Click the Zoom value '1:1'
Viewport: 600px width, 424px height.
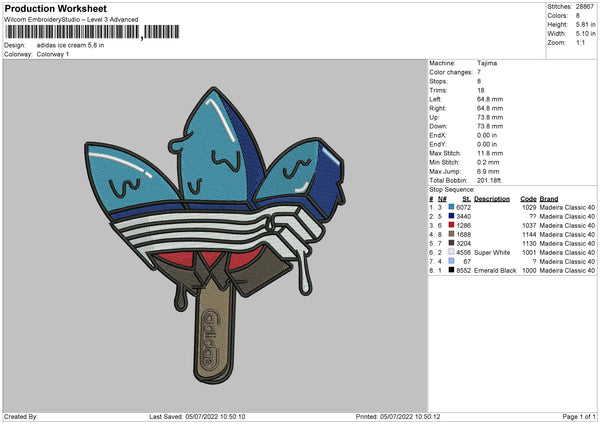tap(580, 42)
